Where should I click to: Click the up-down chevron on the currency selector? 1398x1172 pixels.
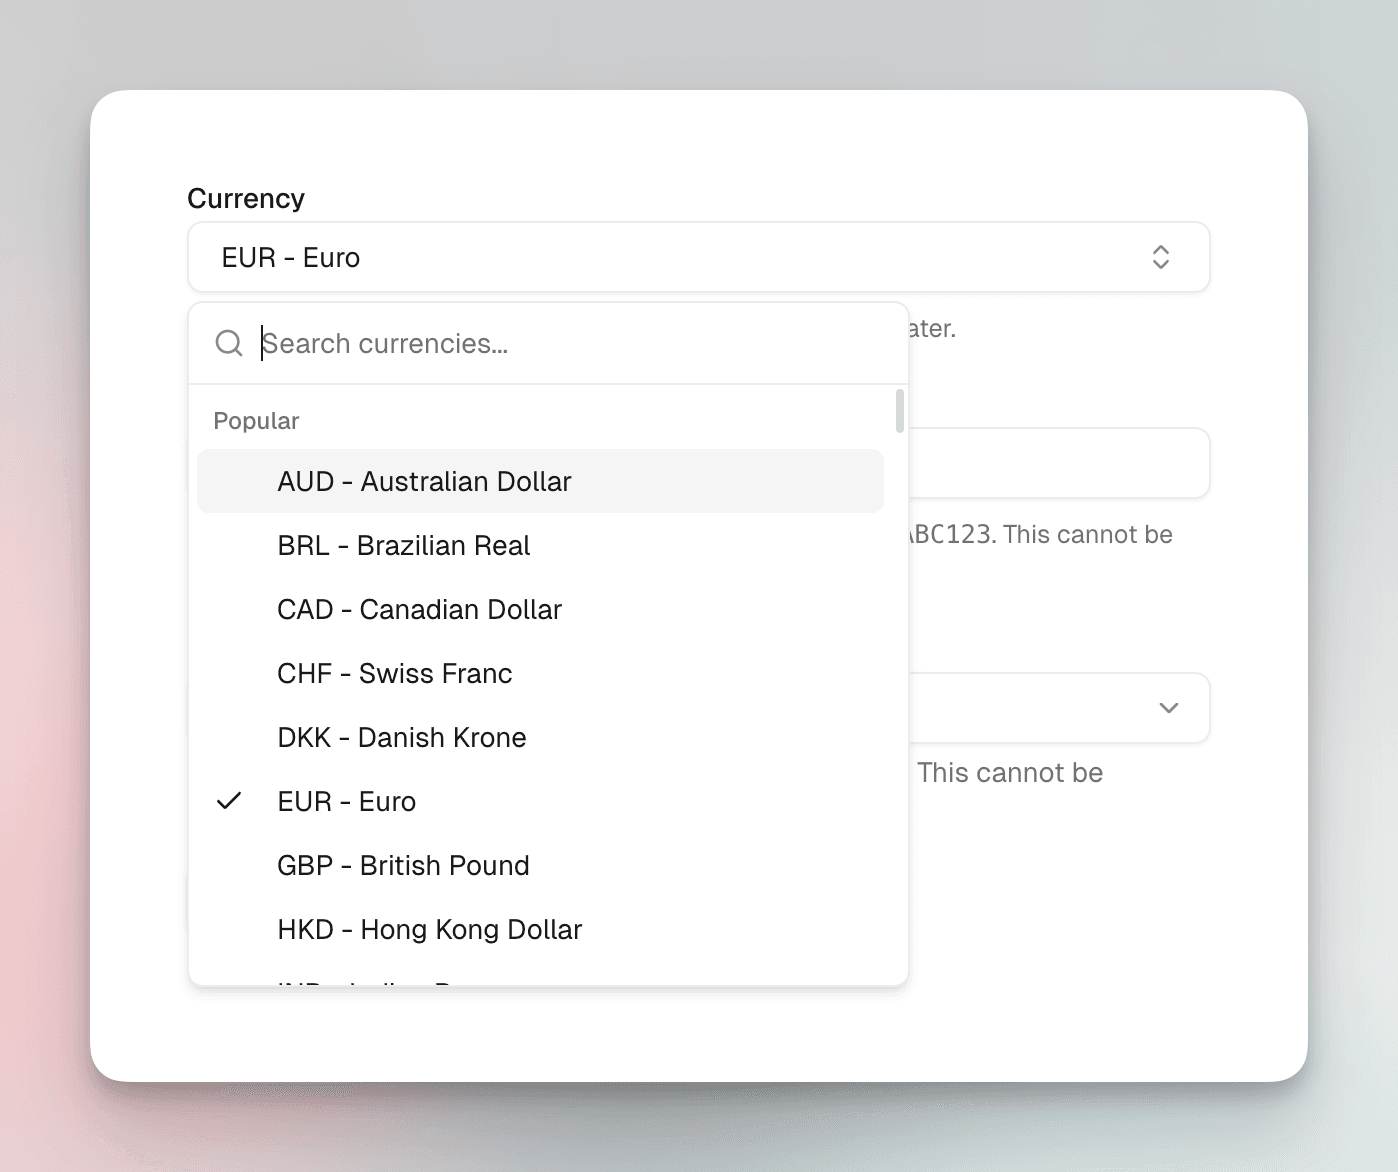(1160, 257)
